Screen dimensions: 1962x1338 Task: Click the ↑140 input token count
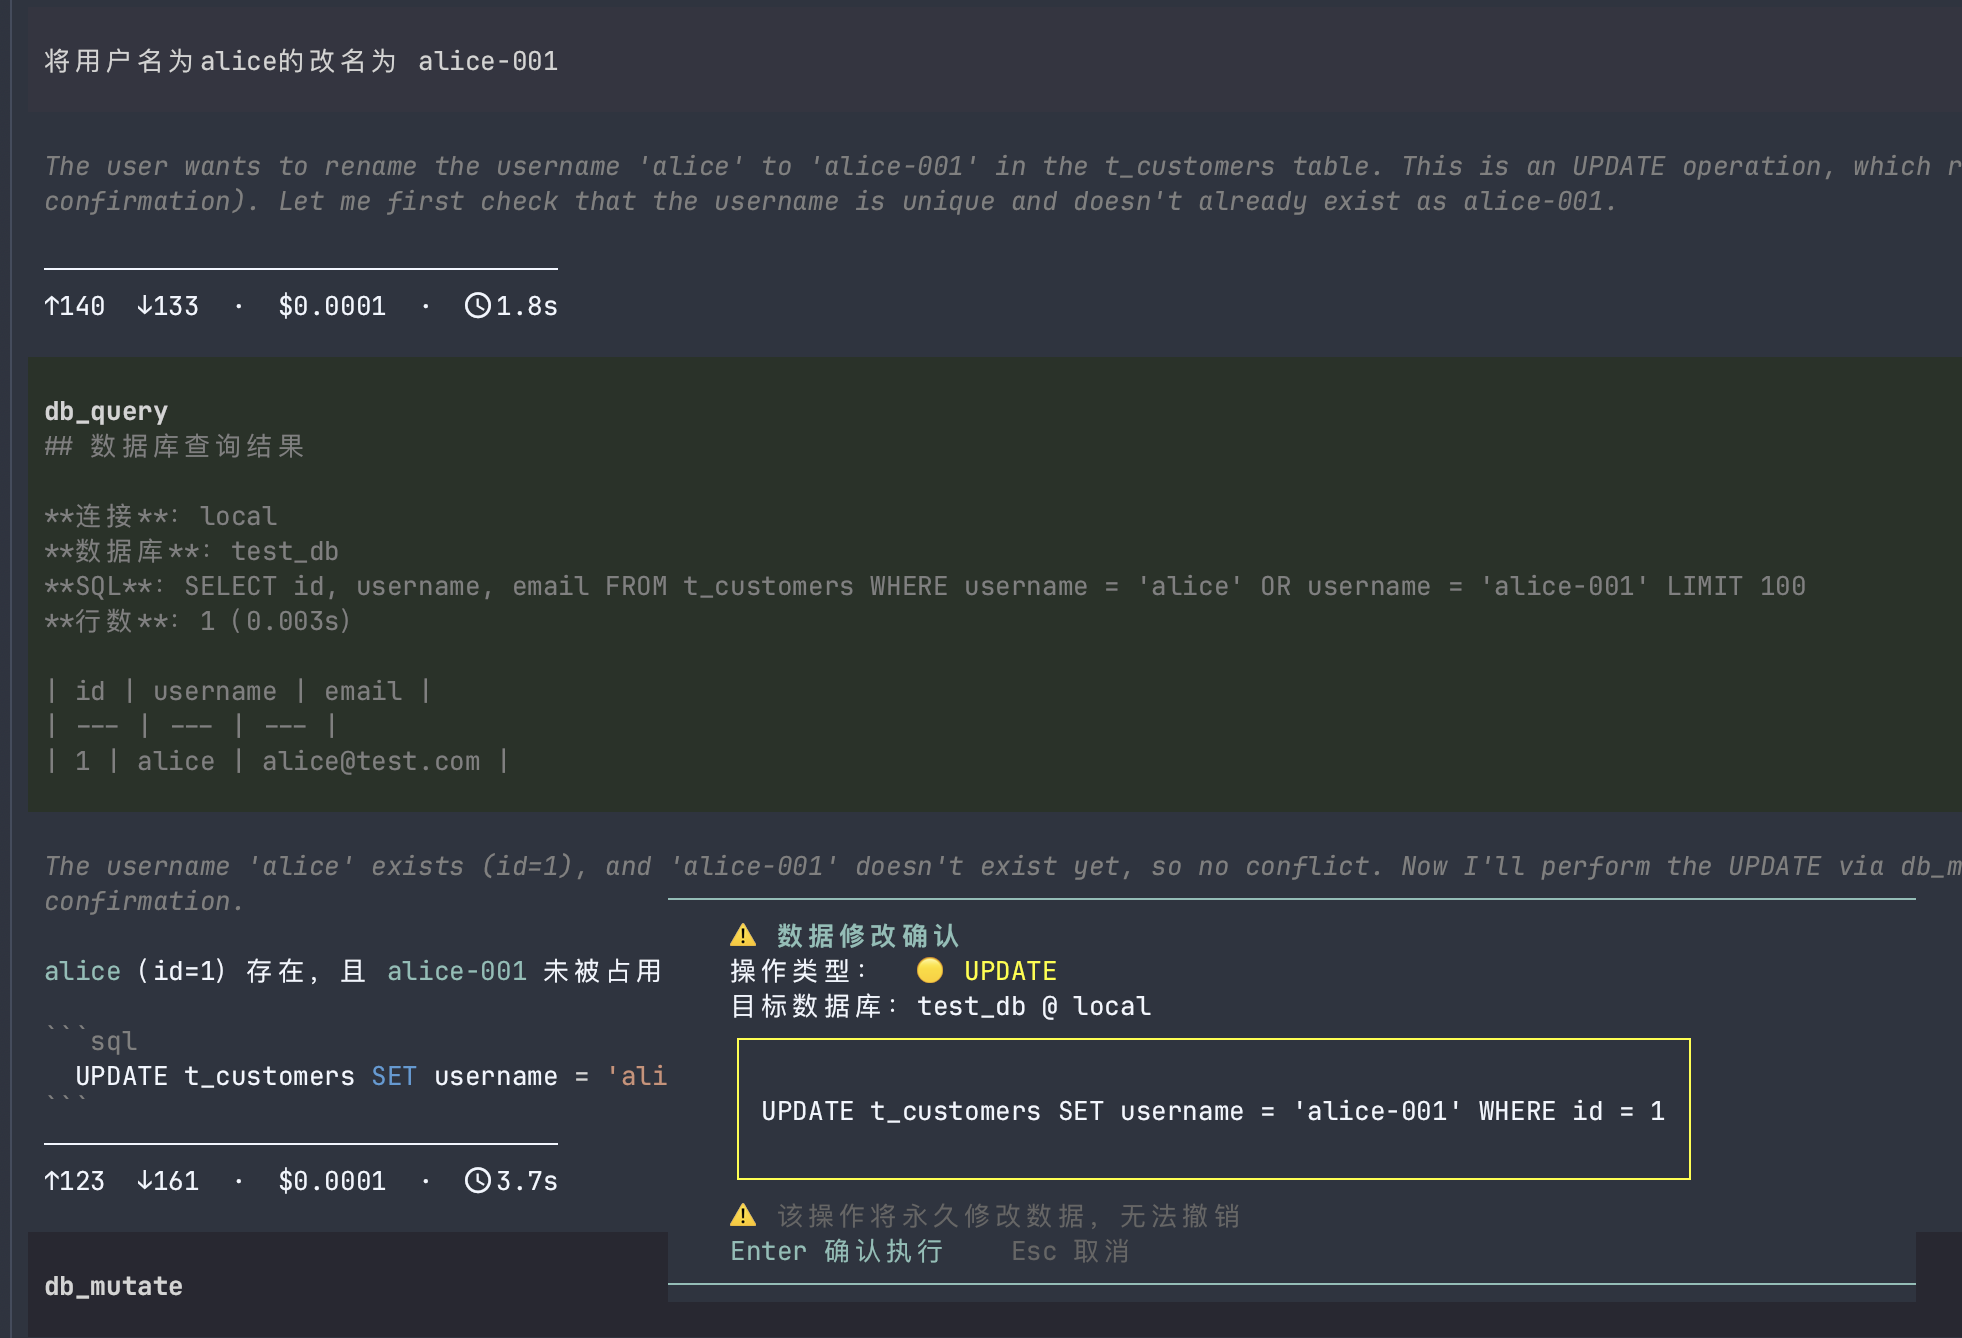pyautogui.click(x=75, y=306)
